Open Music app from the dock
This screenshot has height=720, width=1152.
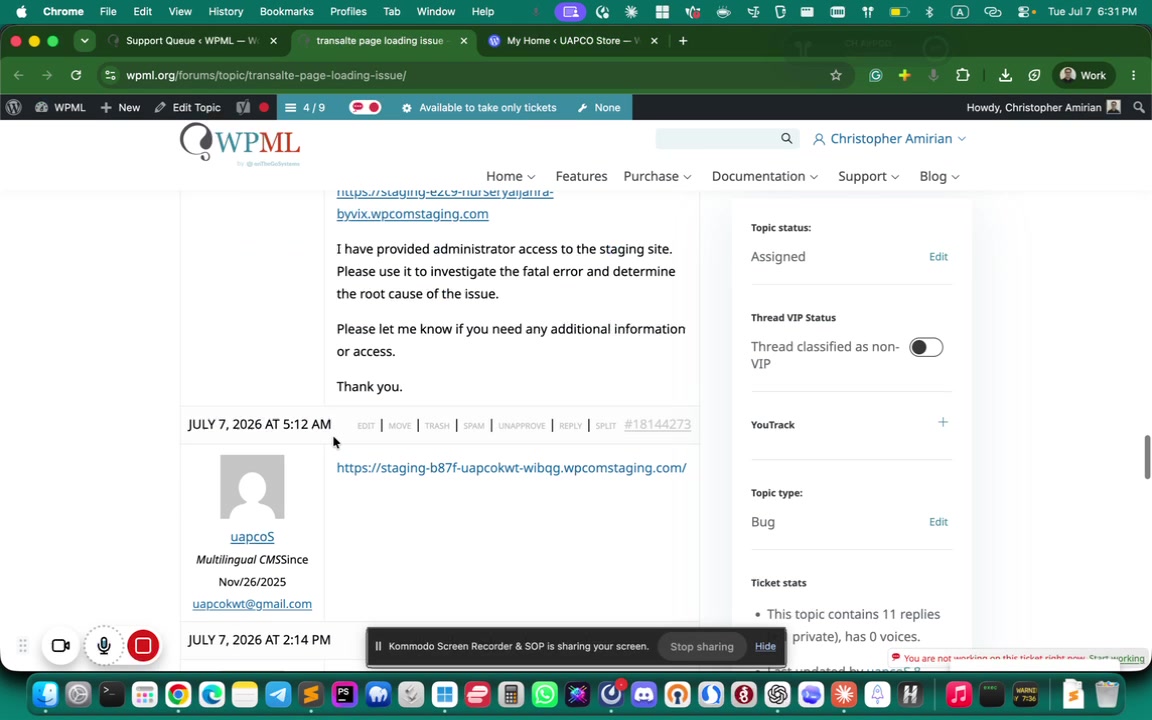pos(958,694)
